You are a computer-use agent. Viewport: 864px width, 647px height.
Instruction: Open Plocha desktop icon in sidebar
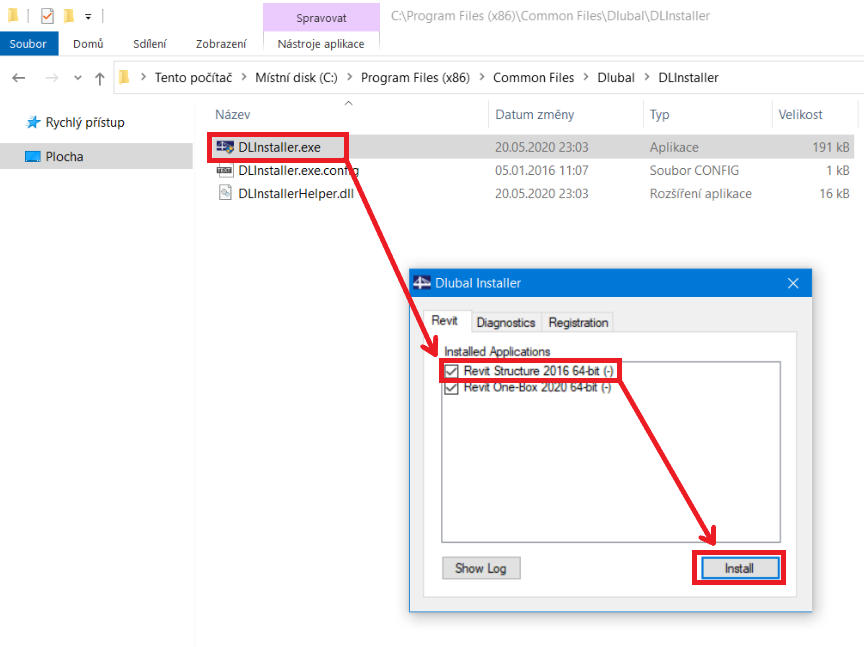[33, 157]
